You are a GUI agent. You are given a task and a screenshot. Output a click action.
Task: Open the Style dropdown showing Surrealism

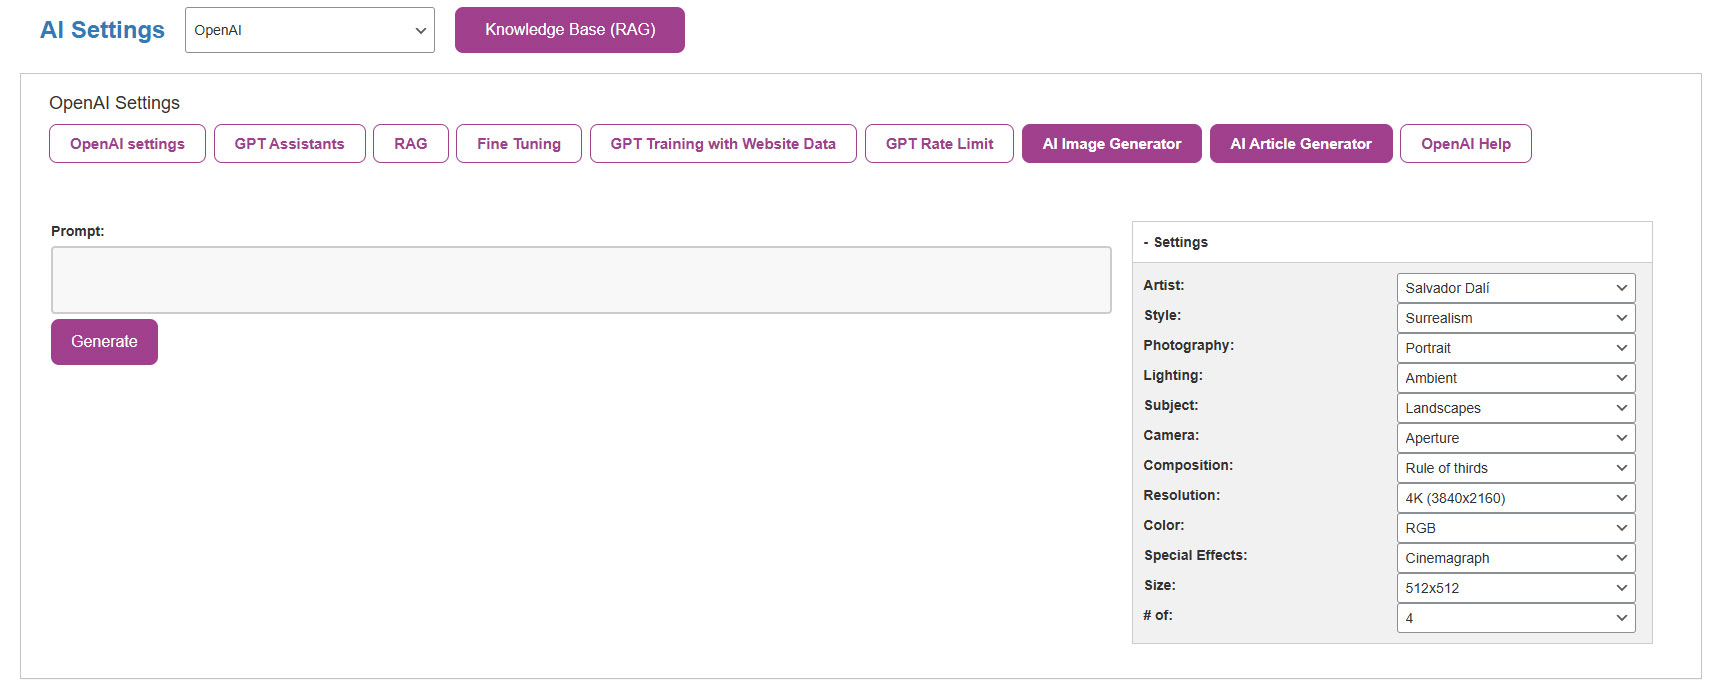[1515, 318]
